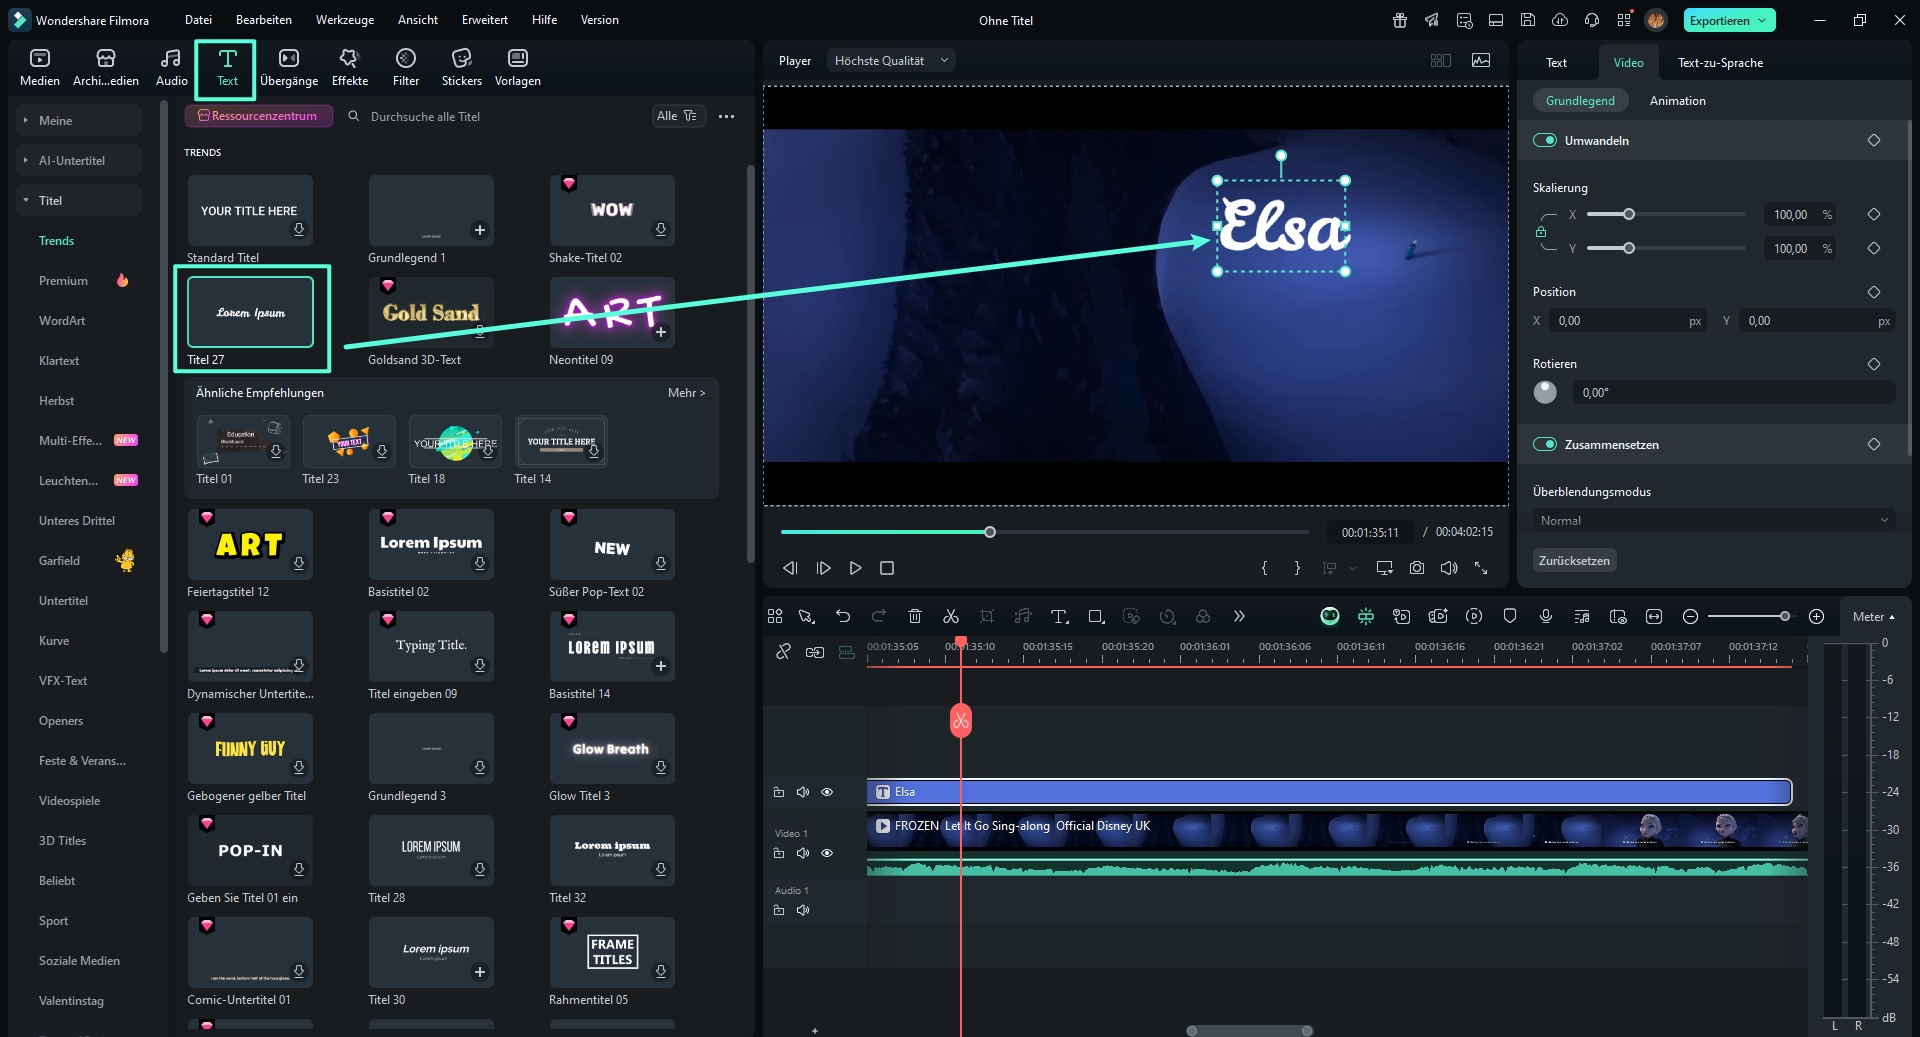Mute the Video 1 track speaker
This screenshot has width=1920, height=1037.
click(802, 853)
